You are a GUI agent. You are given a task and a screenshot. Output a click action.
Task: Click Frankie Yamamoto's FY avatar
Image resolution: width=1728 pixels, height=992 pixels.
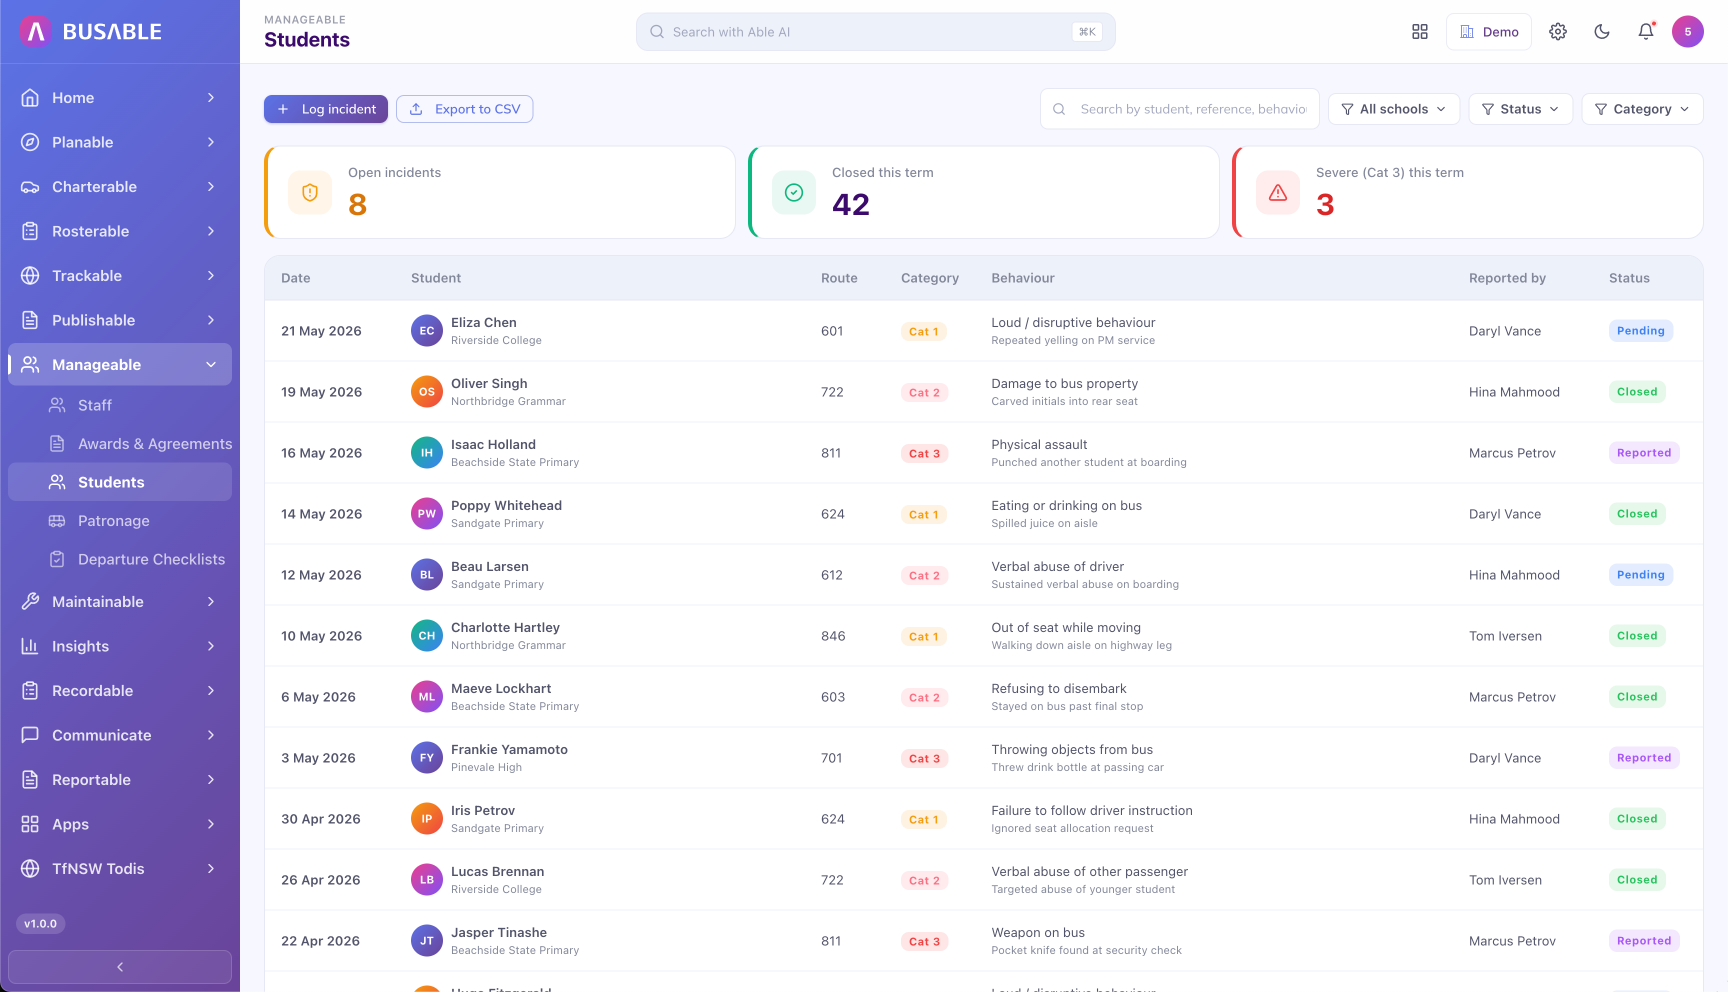point(427,758)
